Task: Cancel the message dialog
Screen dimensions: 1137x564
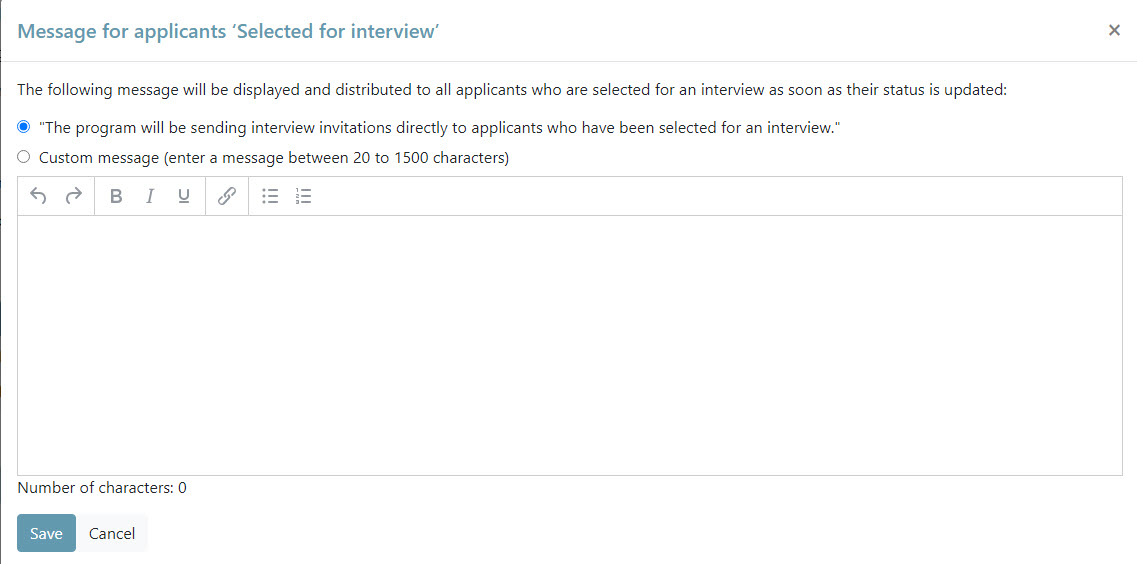Action: tap(112, 533)
